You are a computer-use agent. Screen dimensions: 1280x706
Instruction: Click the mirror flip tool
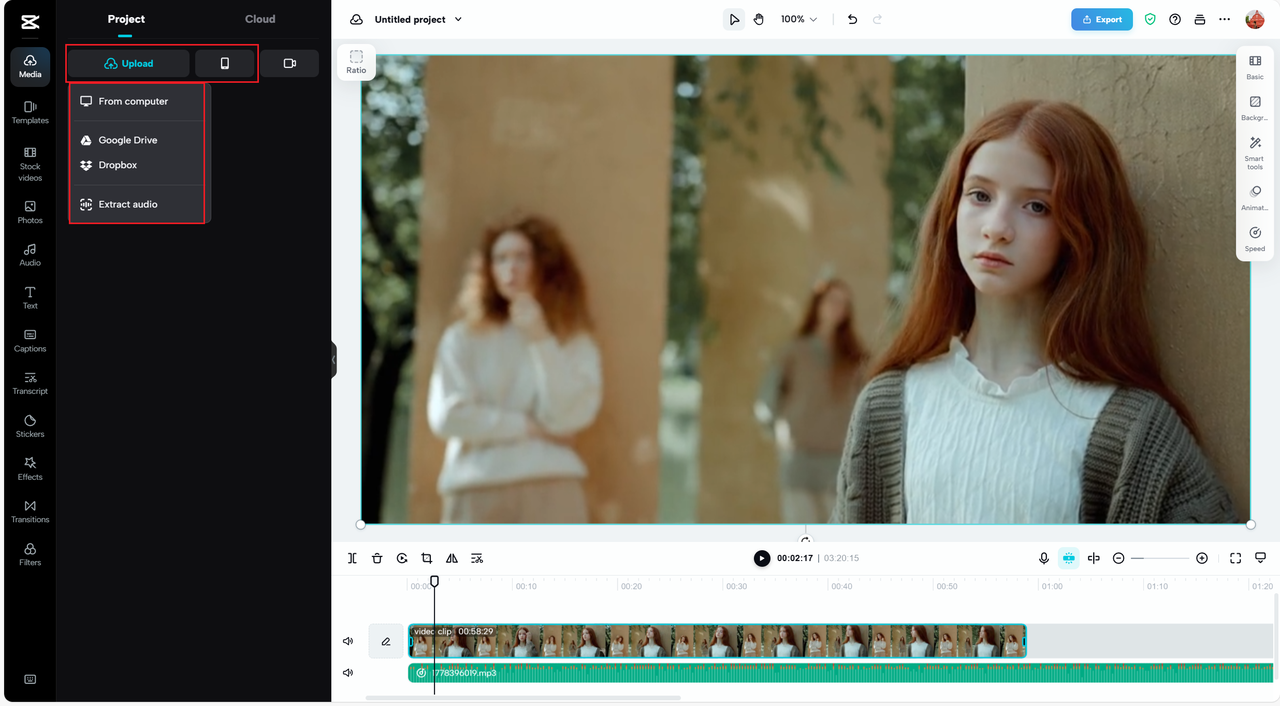pos(452,558)
